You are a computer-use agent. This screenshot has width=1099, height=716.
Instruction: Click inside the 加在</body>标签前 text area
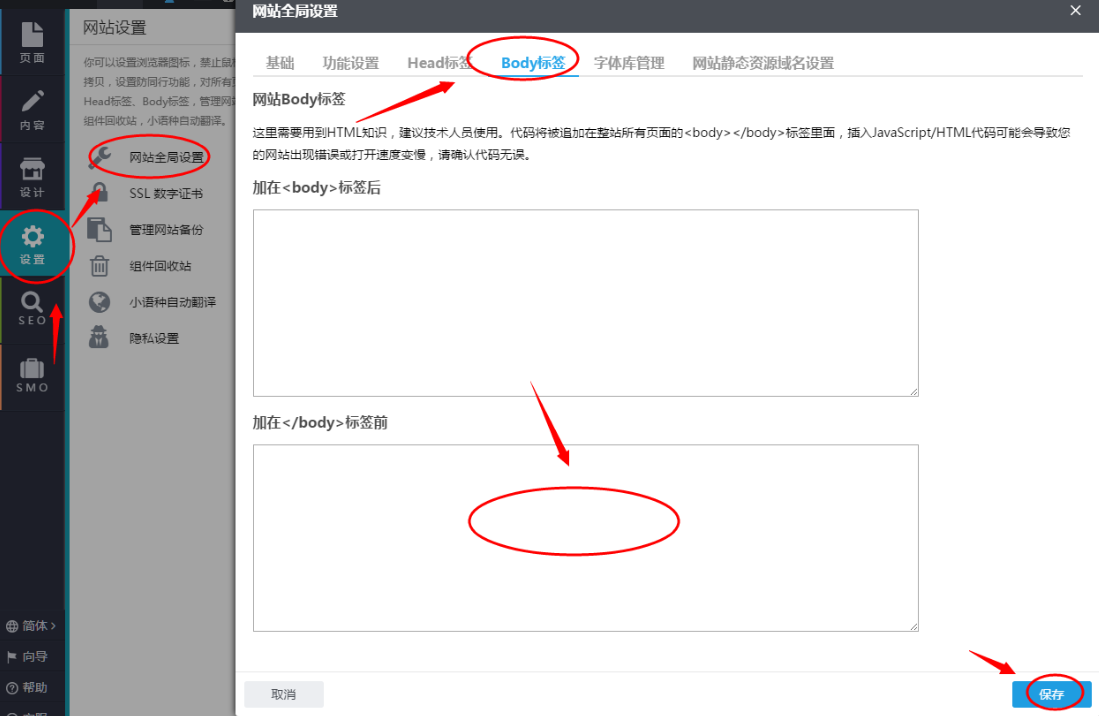point(585,537)
